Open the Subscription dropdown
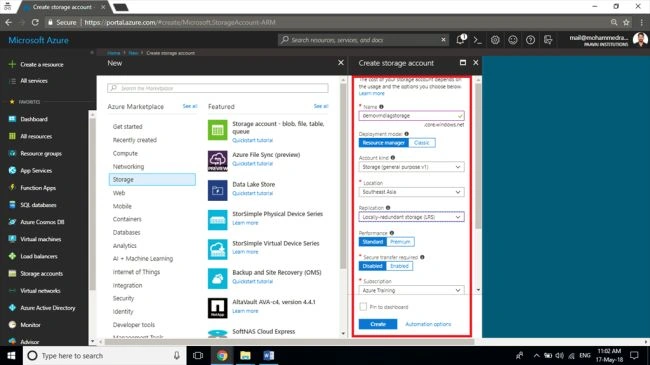 [411, 290]
